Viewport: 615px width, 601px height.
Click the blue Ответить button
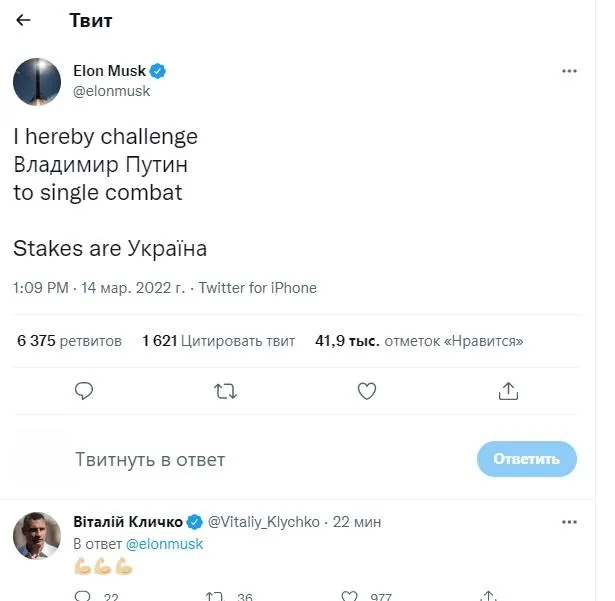[x=527, y=459]
